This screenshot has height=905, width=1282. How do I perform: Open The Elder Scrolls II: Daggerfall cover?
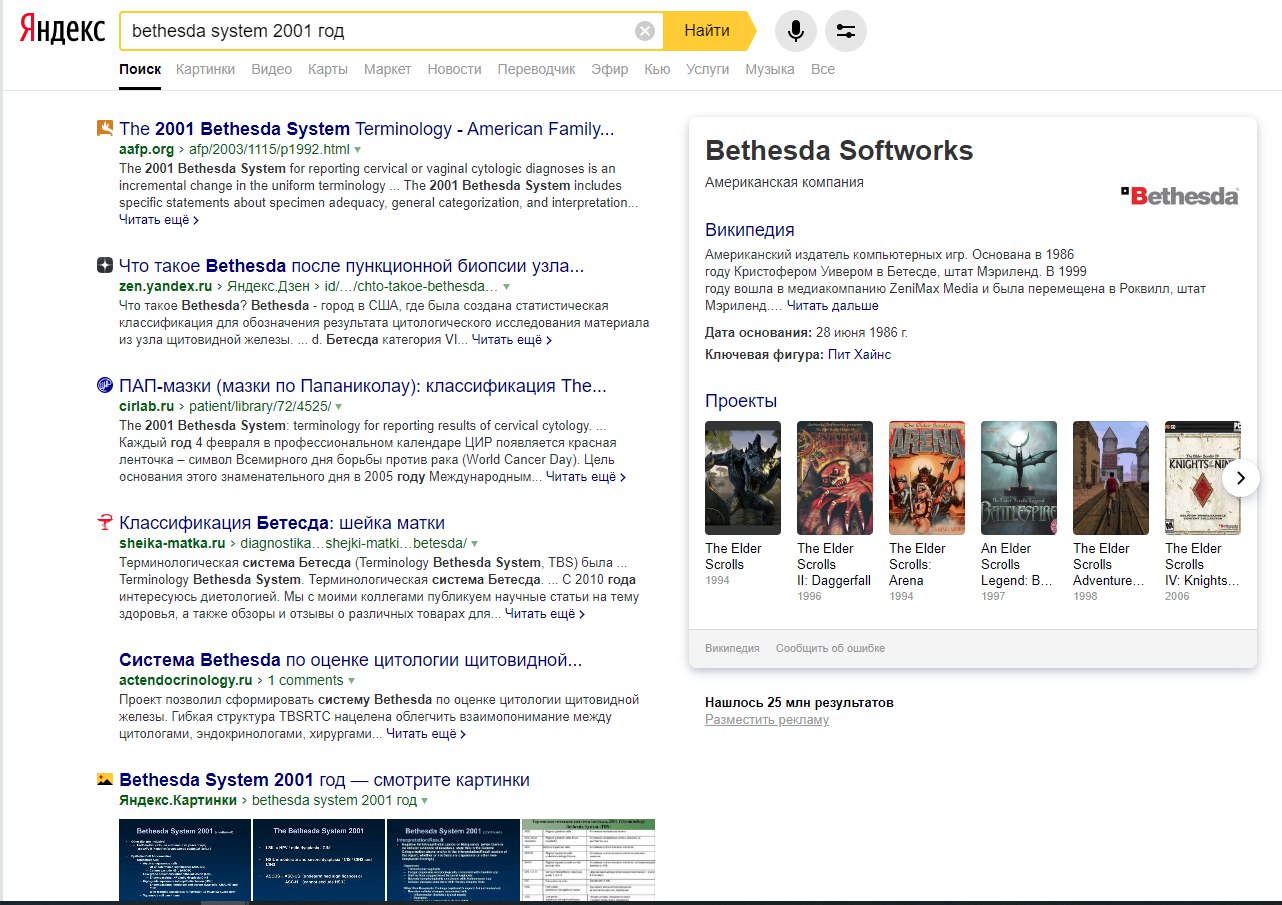[x=835, y=478]
